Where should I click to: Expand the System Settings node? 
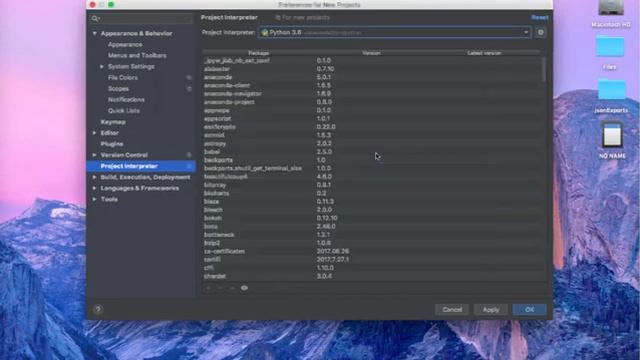click(102, 67)
